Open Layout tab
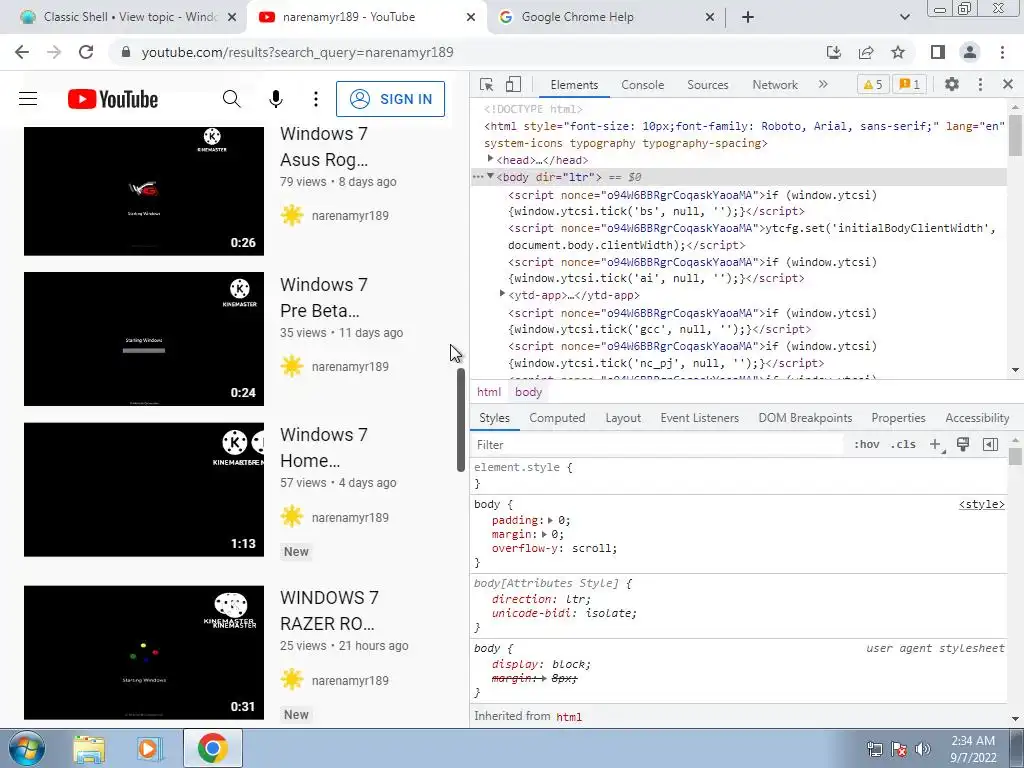1024x768 pixels. click(623, 418)
